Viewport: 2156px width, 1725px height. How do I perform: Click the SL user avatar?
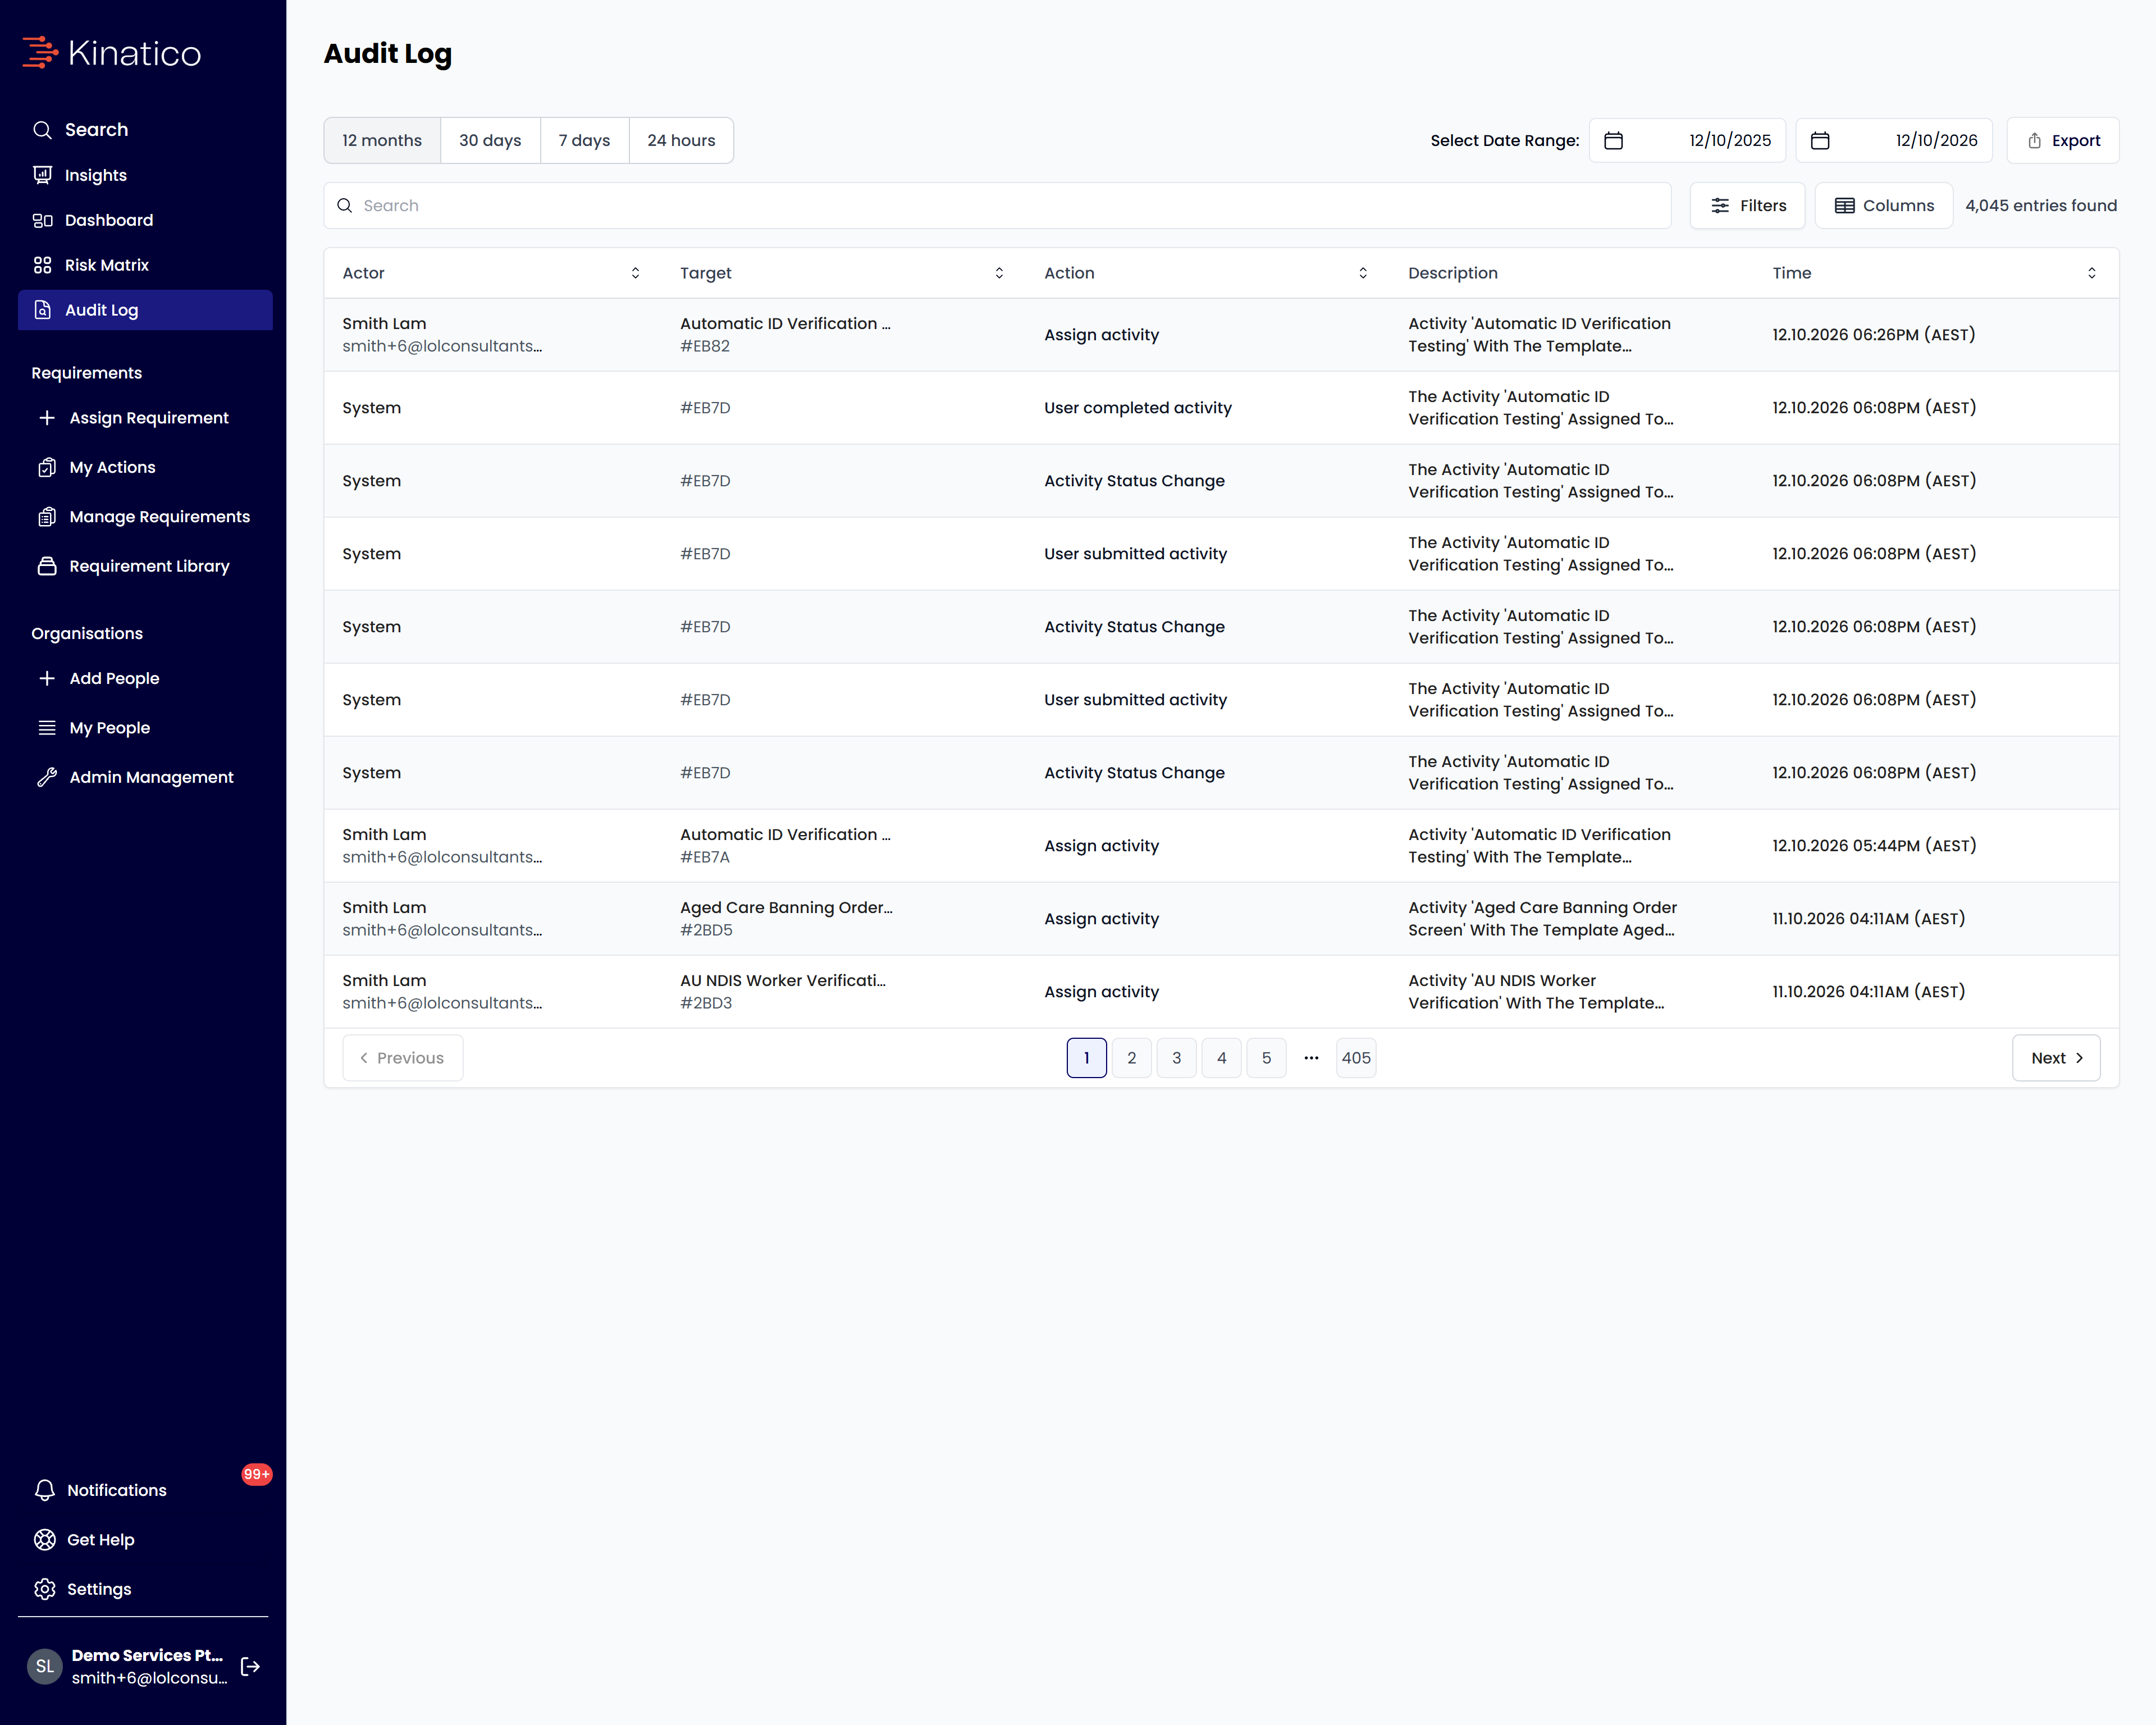point(45,1666)
